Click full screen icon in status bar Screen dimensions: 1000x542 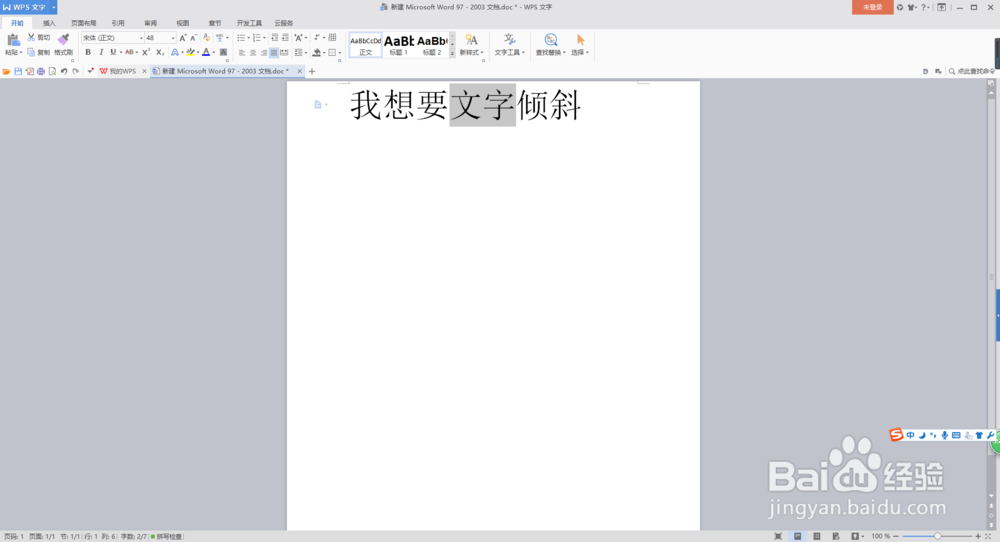[778, 536]
